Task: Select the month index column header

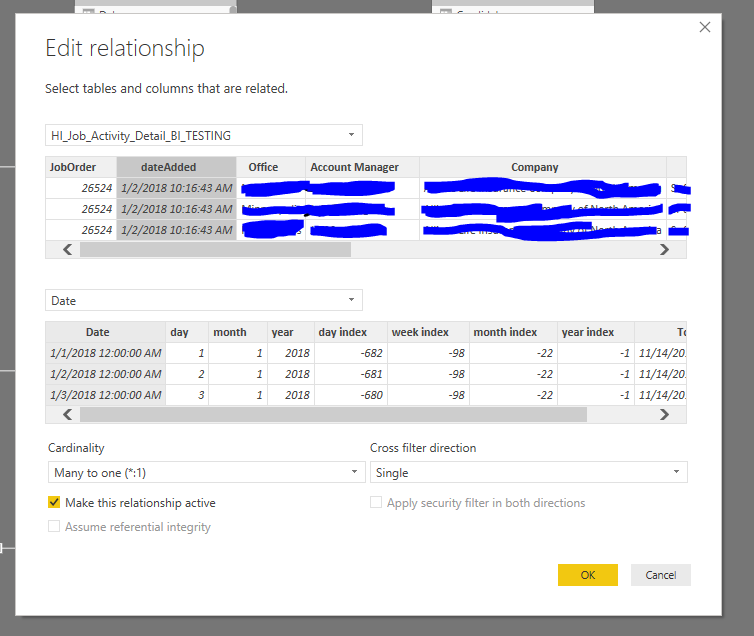Action: coord(514,332)
